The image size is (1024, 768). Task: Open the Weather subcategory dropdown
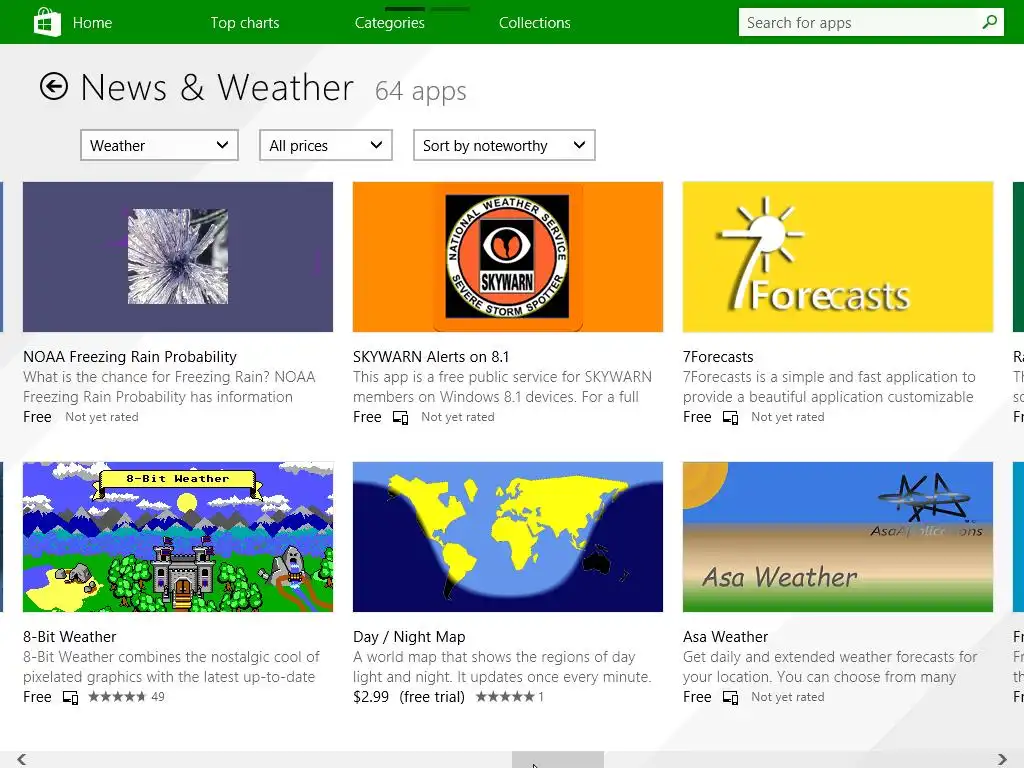159,145
